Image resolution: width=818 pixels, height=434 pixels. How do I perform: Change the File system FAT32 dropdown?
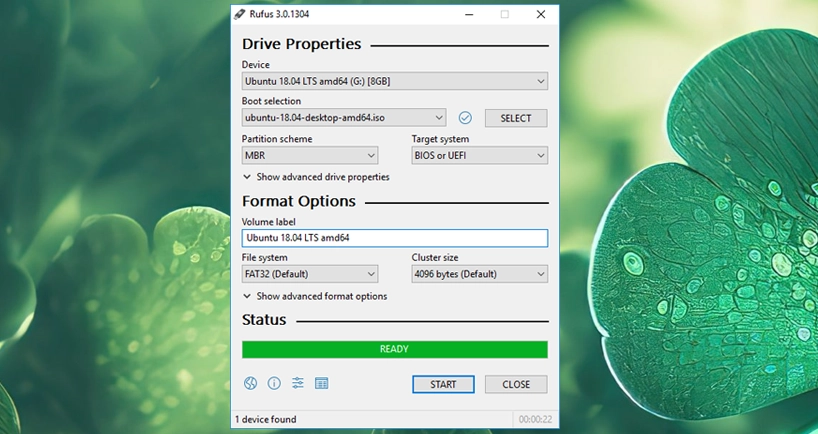coord(309,274)
